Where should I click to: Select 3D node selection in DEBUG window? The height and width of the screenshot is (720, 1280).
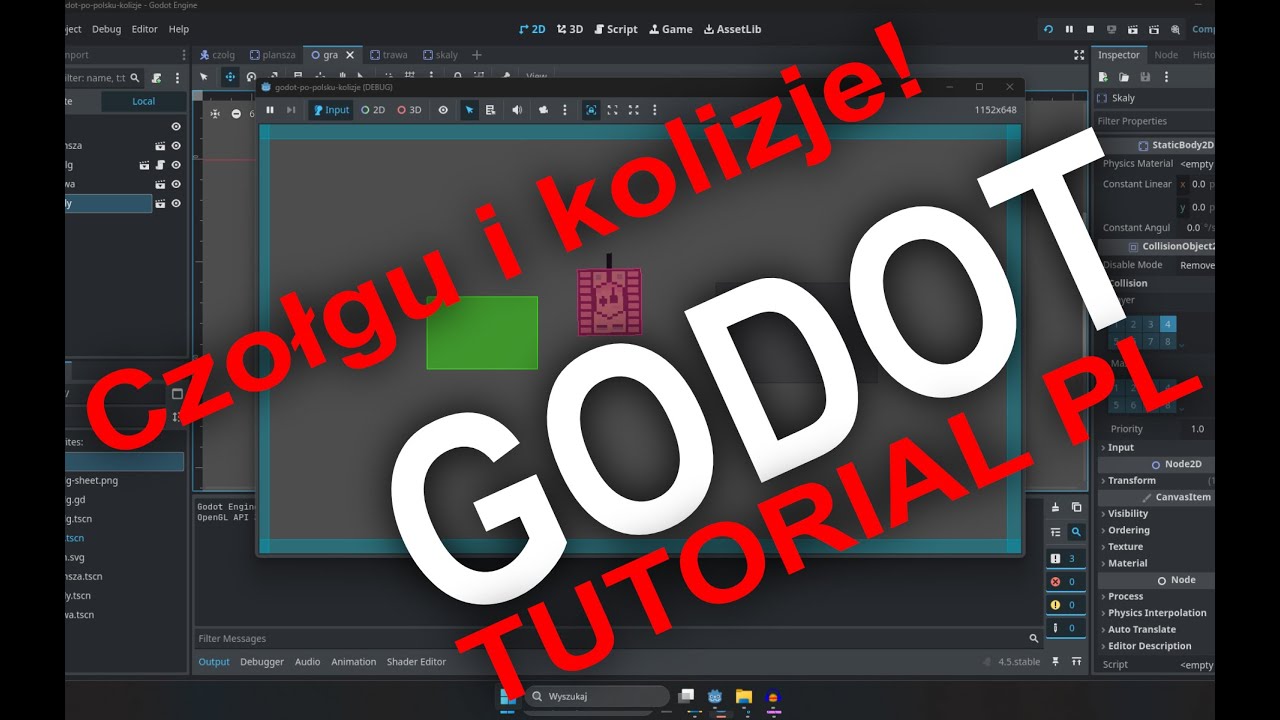tap(409, 110)
